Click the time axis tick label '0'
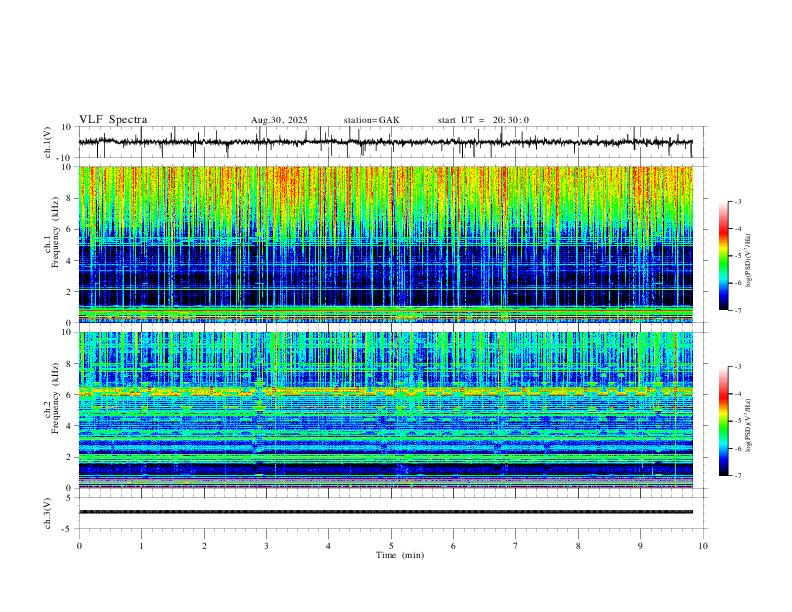The image size is (792, 612). point(79,546)
